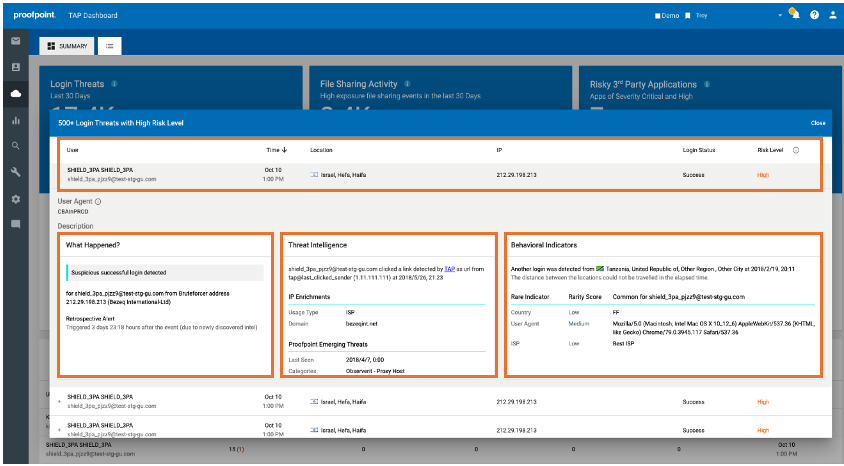Click the Tanzania flag in Behavioral Indicators
844x466 pixels.
[x=600, y=269]
